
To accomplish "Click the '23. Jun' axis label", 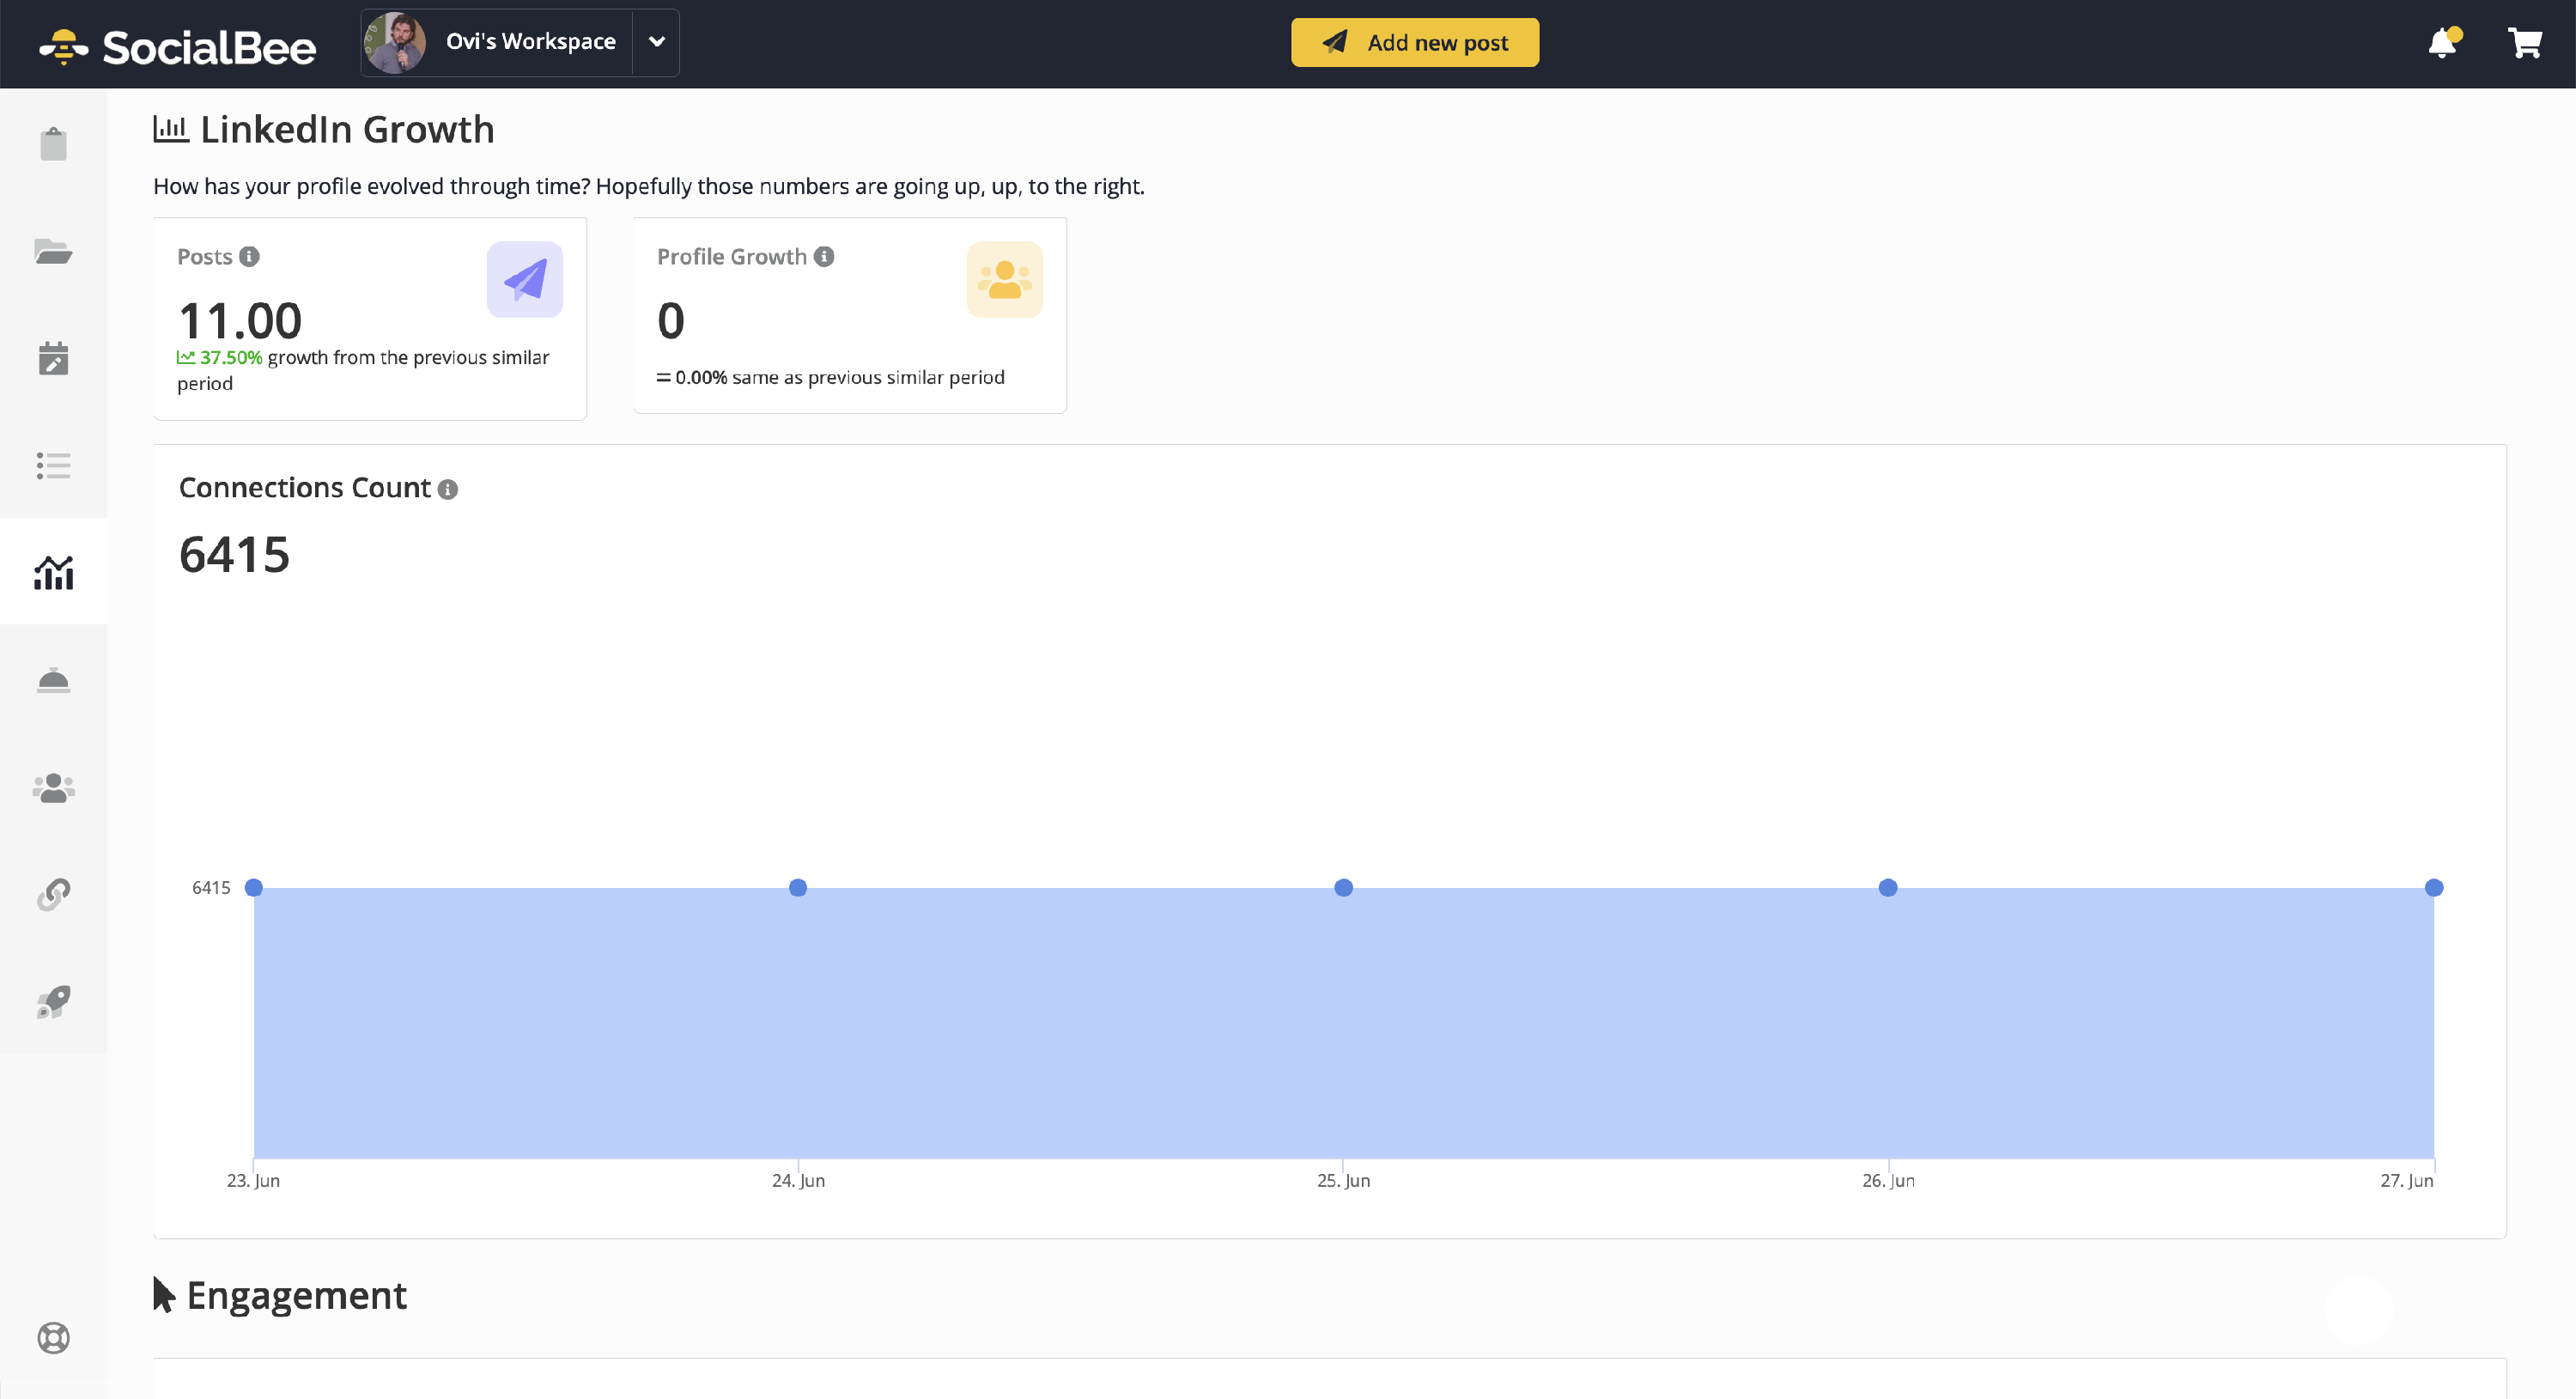I will pos(253,1180).
